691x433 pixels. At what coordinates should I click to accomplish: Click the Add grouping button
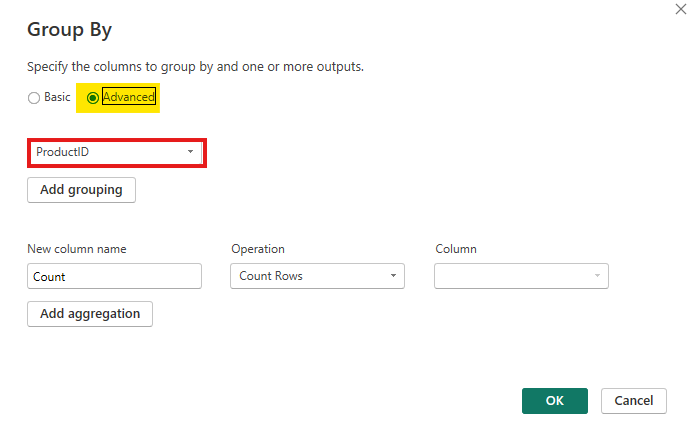click(x=82, y=190)
